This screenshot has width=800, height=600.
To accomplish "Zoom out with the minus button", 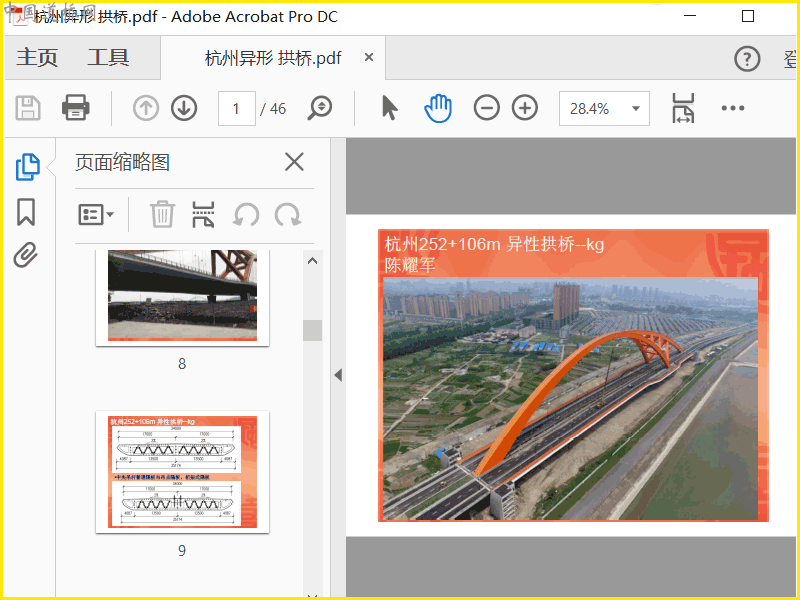I will point(487,108).
